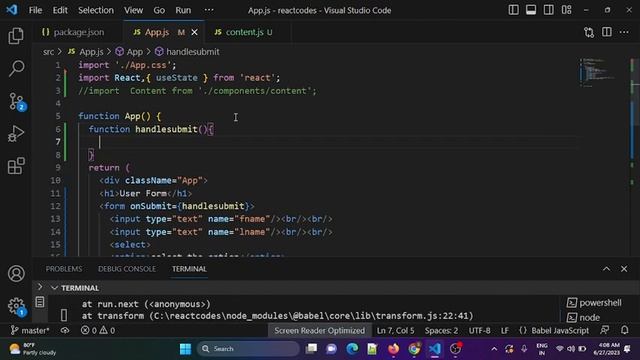The height and width of the screenshot is (360, 640).
Task: Open Microsoft Edge from taskbar
Action: coord(352,349)
